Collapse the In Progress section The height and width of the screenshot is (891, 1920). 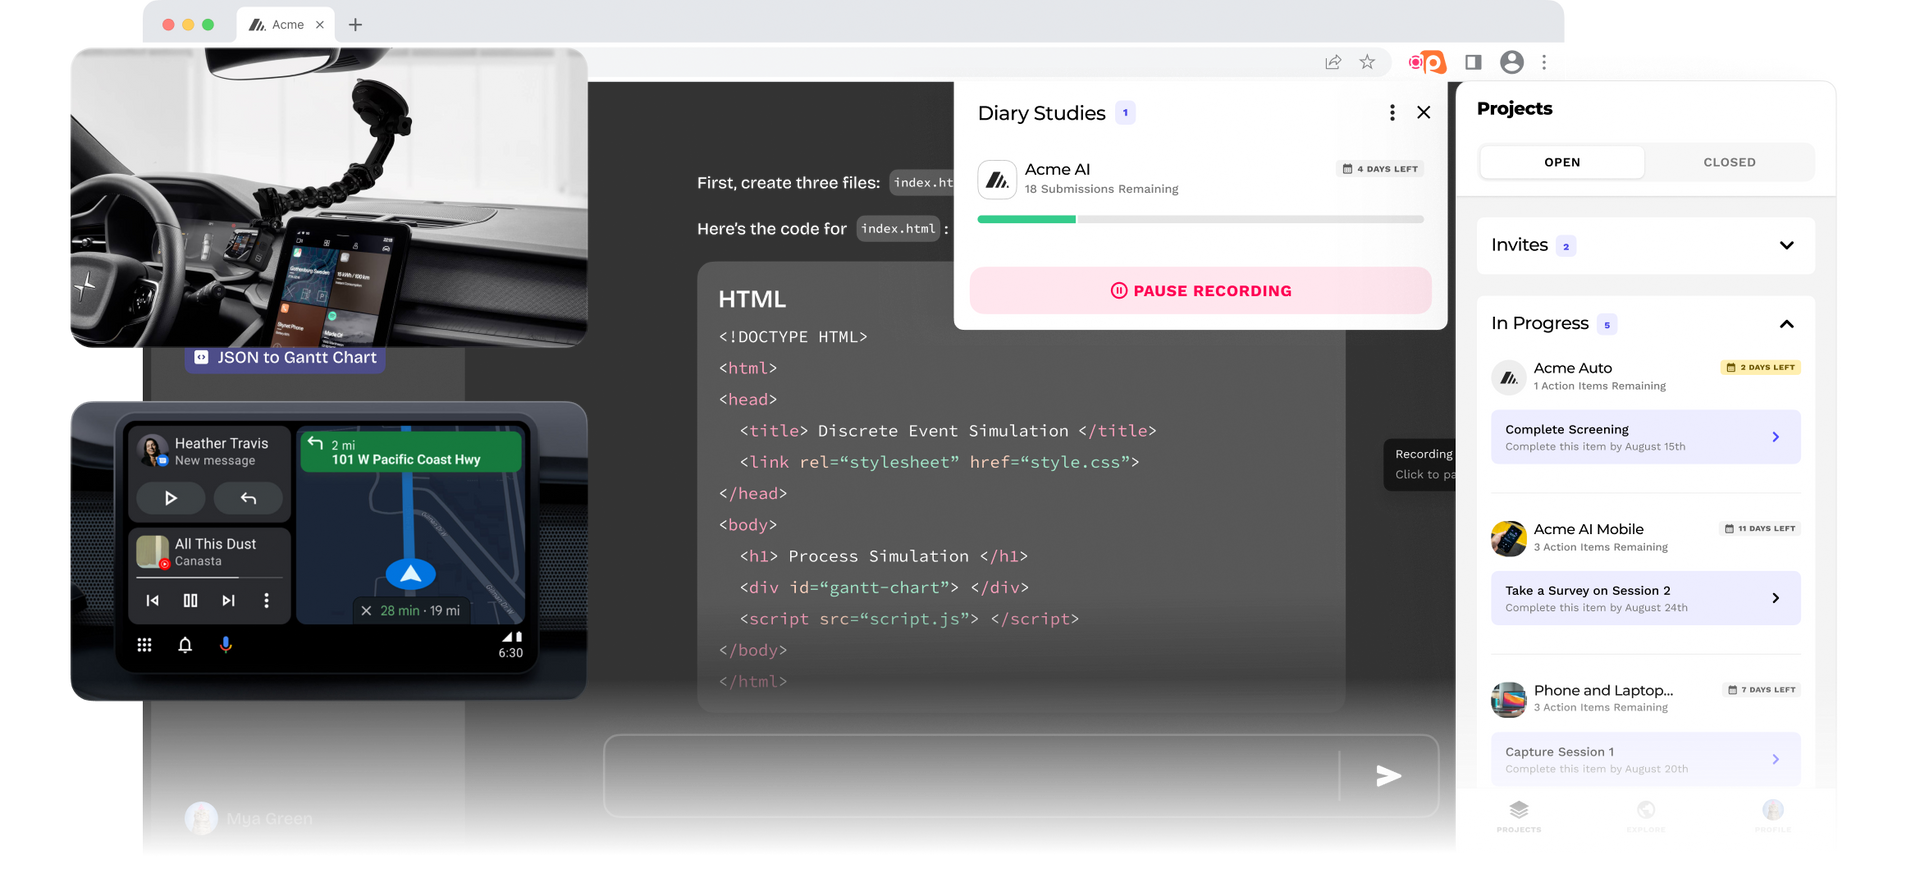1787,324
